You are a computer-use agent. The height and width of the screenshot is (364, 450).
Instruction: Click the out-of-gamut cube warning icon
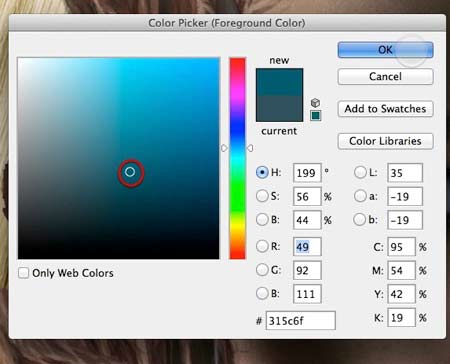pos(315,103)
